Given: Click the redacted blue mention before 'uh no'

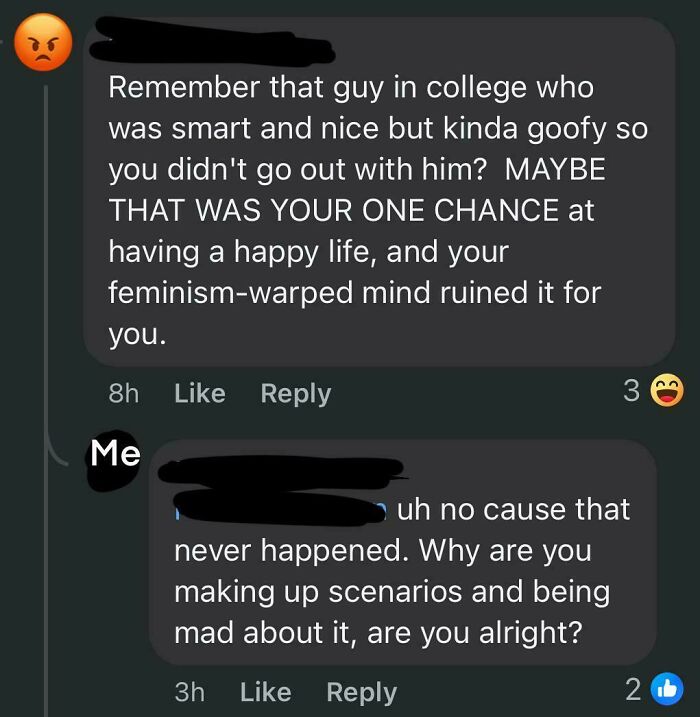Looking at the screenshot, I should tap(280, 509).
